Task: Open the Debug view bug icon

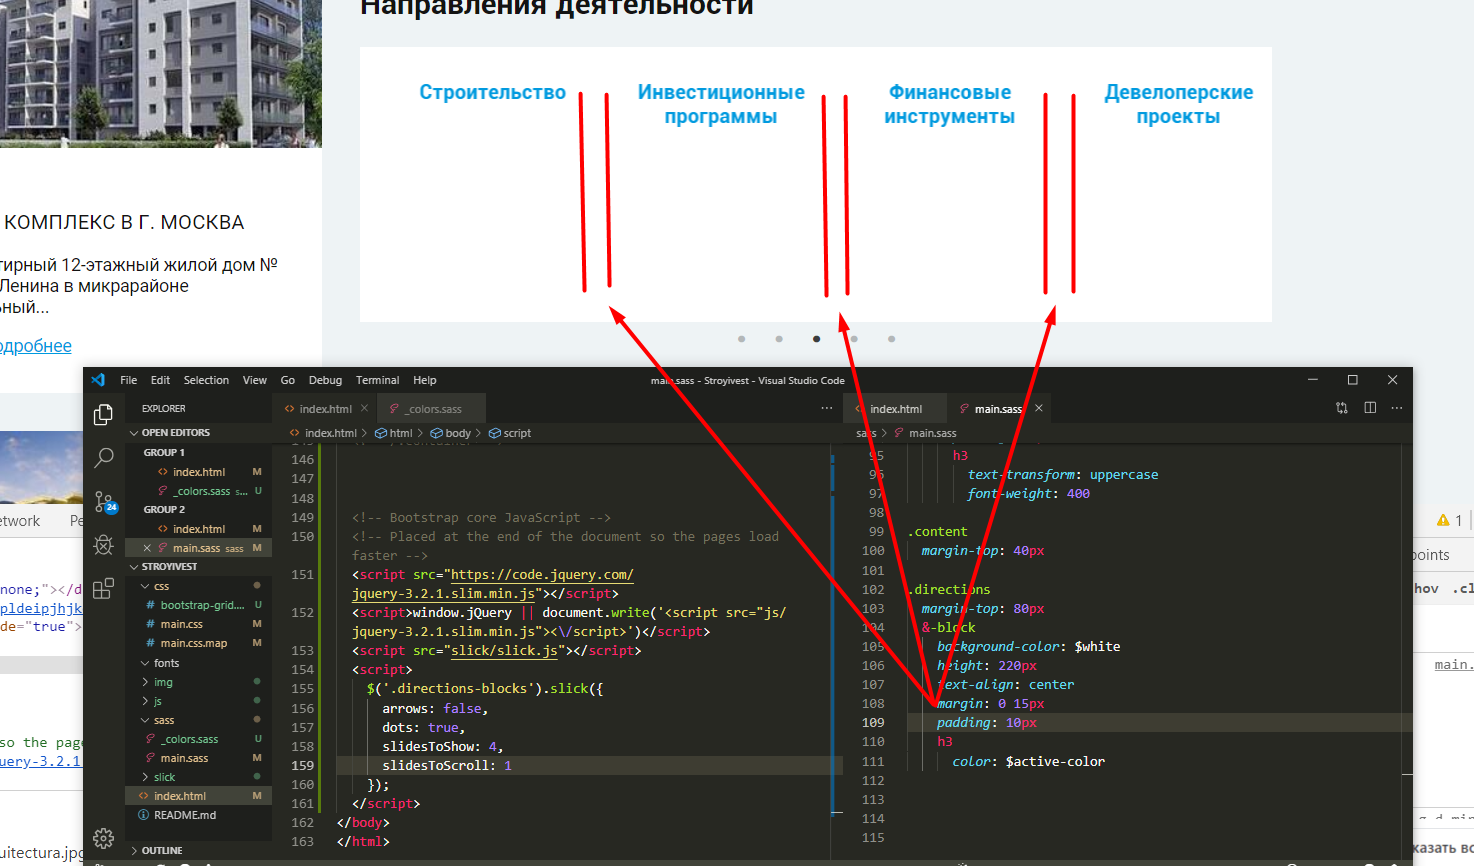Action: [x=103, y=545]
